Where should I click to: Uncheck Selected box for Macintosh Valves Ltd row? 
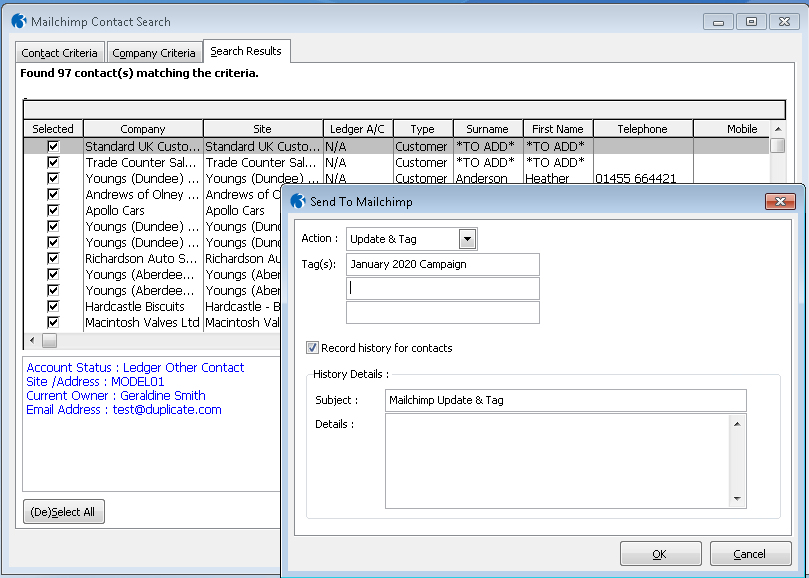(x=53, y=323)
